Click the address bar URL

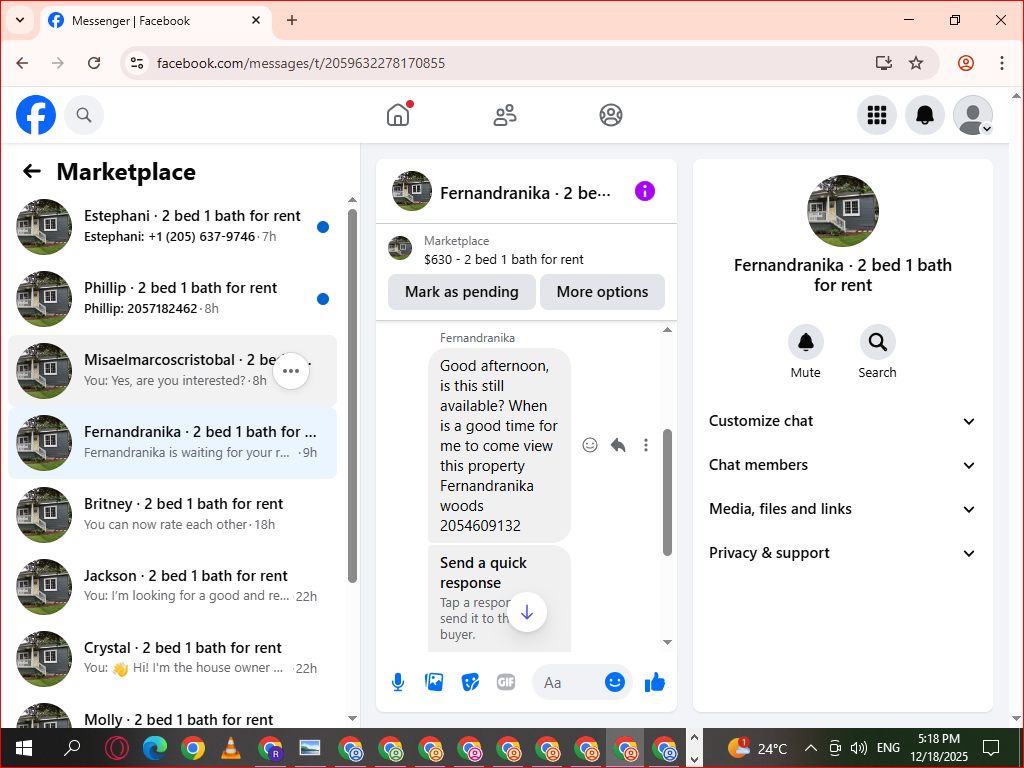click(300, 63)
